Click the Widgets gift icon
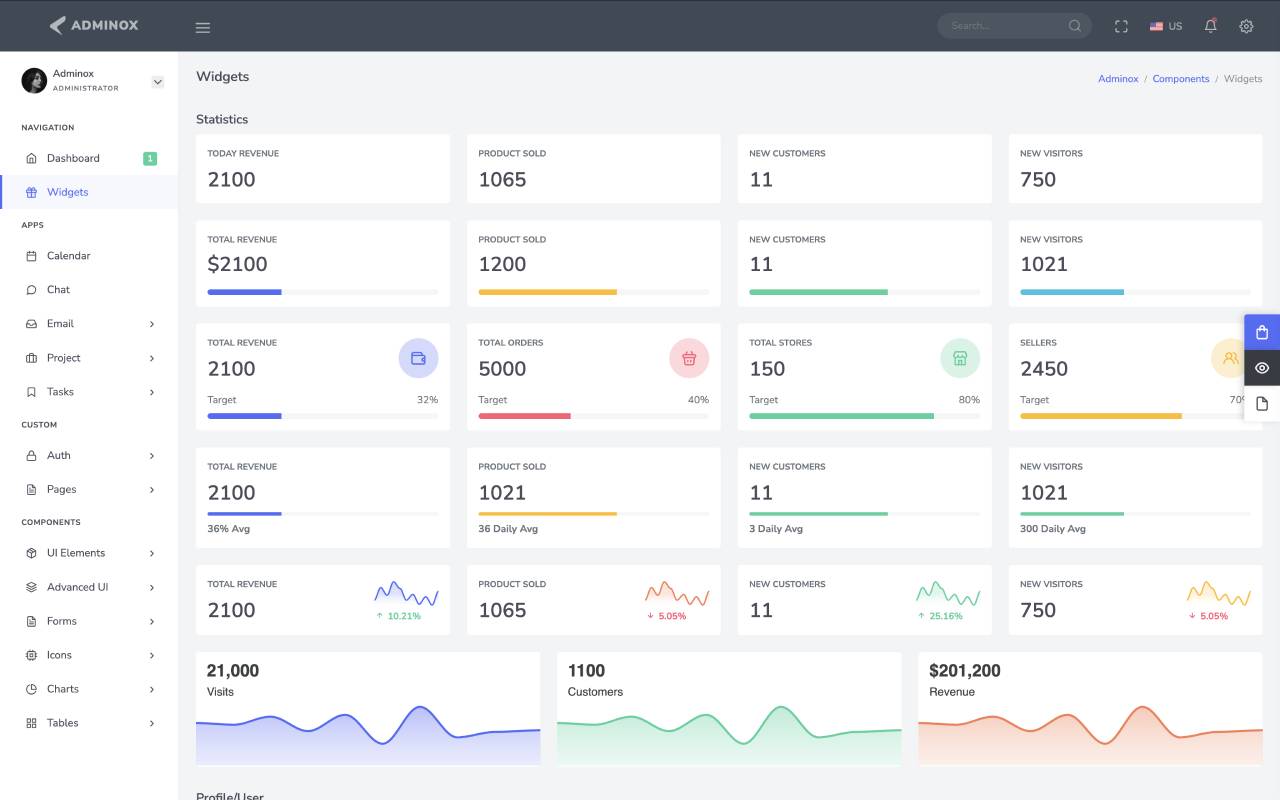The height and width of the screenshot is (800, 1280). coord(31,192)
